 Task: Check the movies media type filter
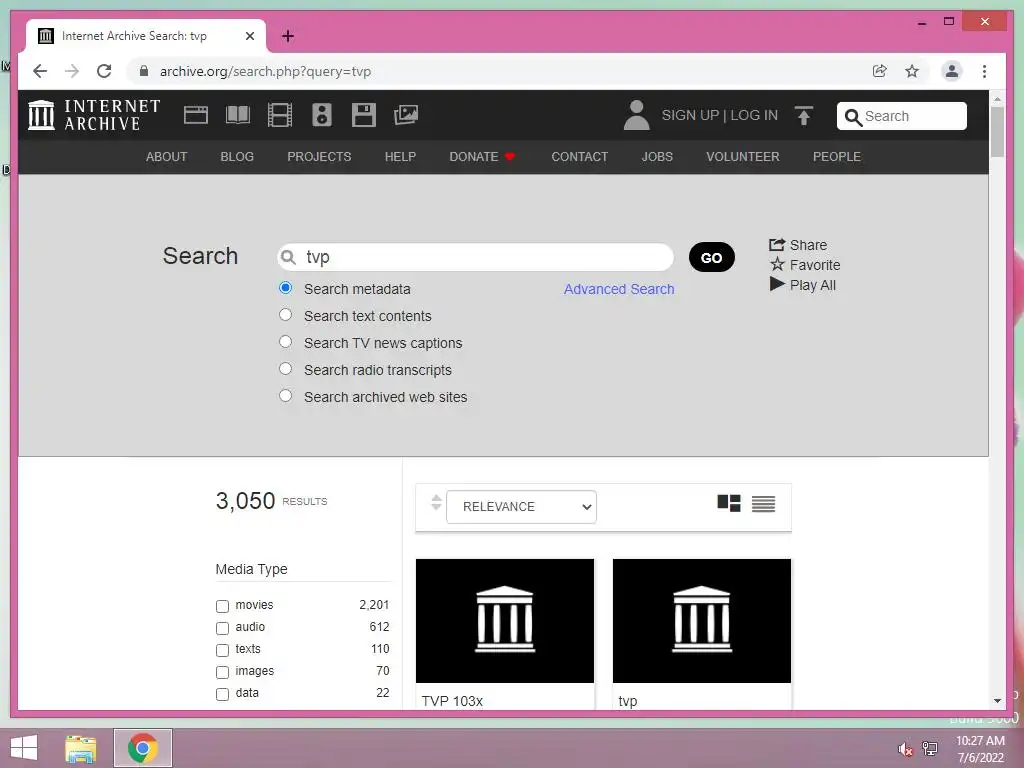(x=222, y=606)
